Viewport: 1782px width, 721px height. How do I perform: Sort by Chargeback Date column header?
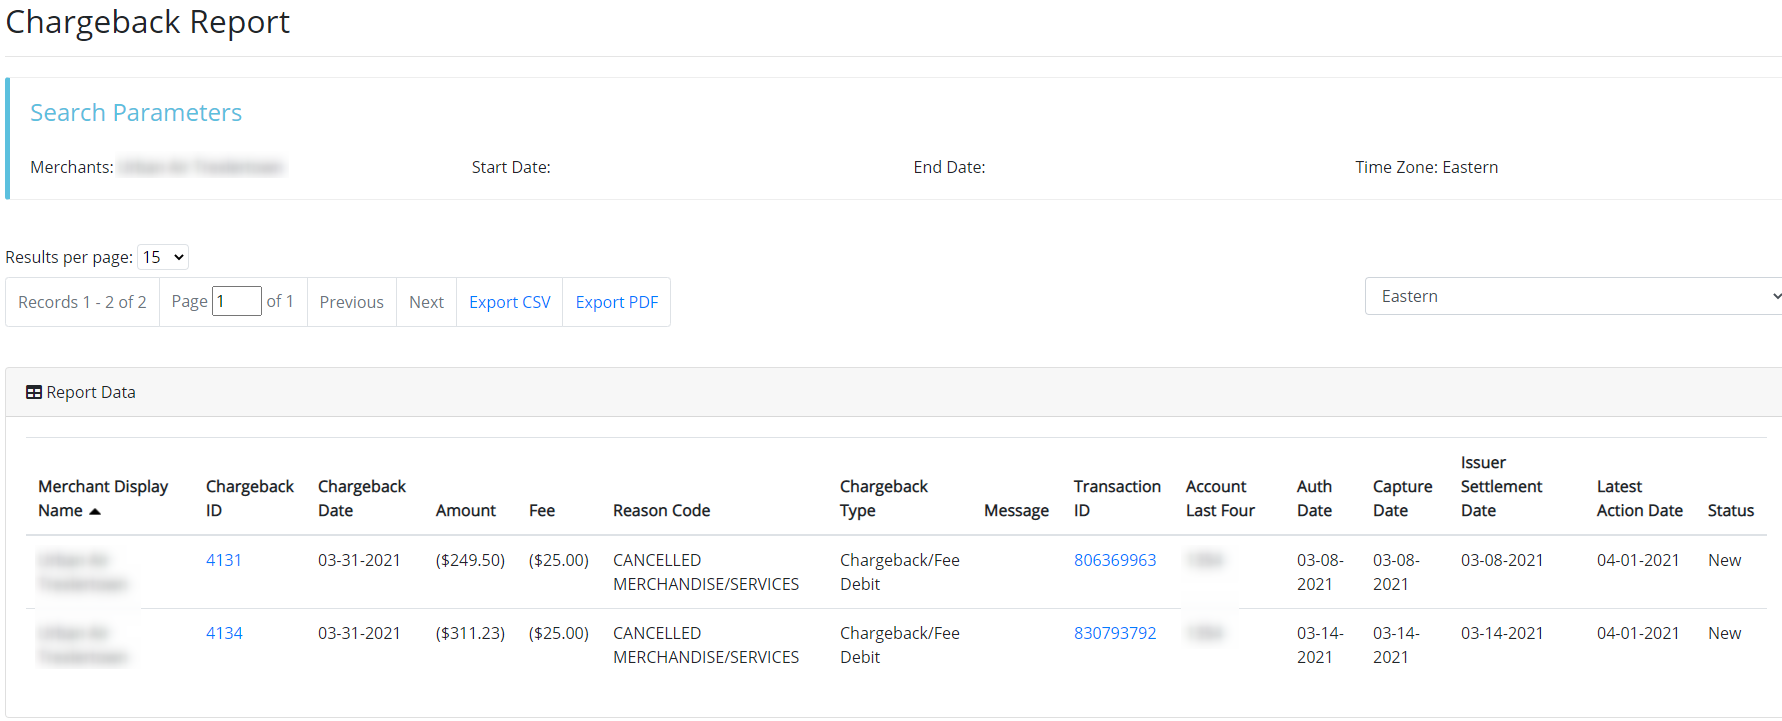click(x=362, y=498)
